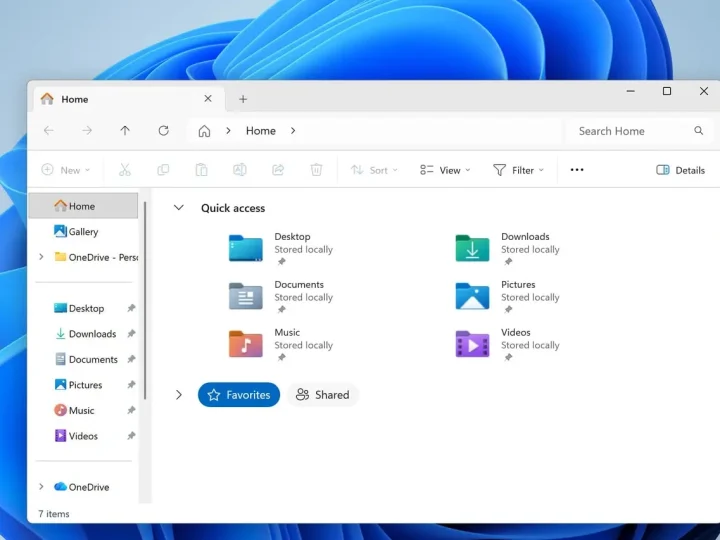The image size is (720, 540).
Task: Minimize the File Explorer window
Action: [x=631, y=91]
